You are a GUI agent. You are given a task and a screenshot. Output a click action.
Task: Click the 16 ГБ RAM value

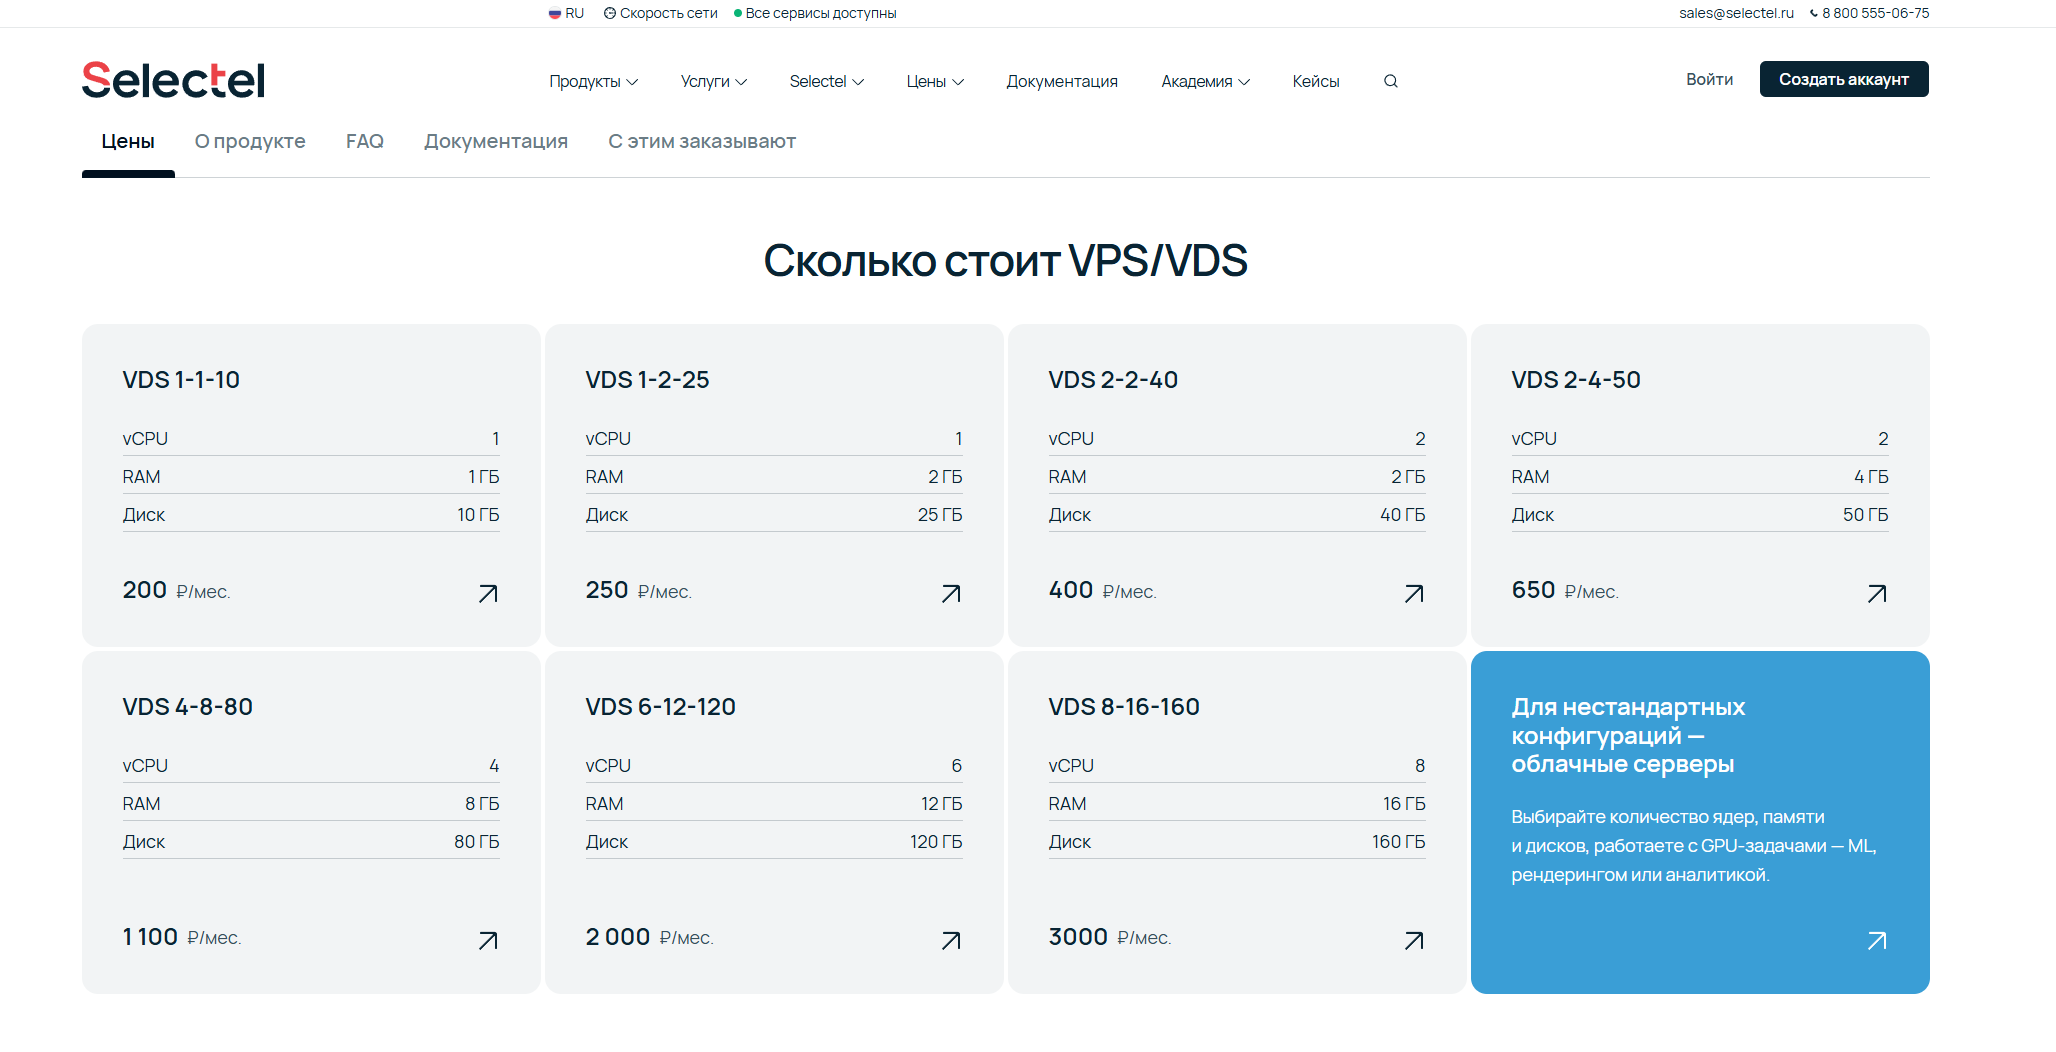(1404, 804)
